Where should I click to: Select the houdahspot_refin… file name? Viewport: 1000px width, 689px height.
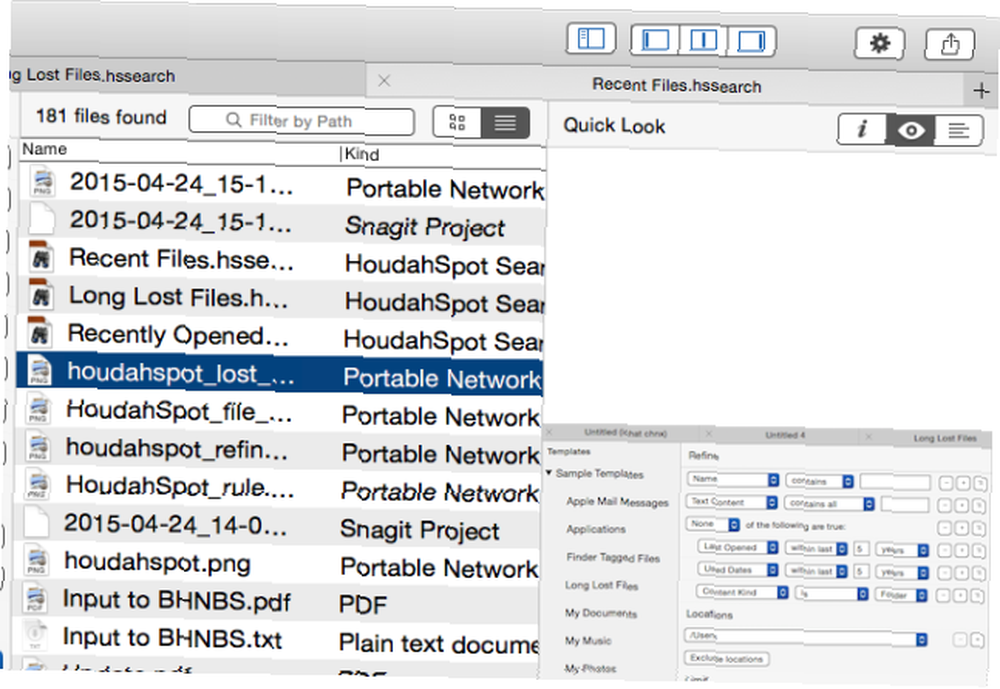[177, 449]
